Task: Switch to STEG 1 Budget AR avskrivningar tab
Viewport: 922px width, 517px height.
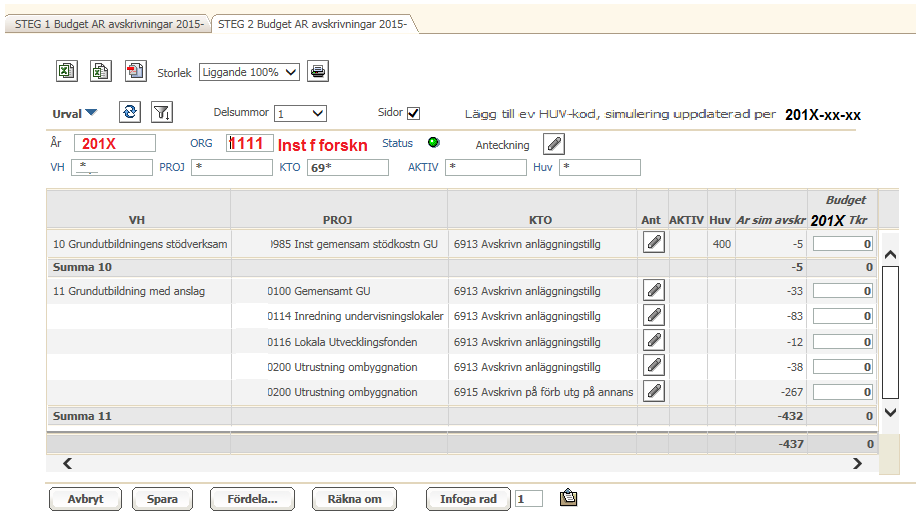Action: (x=109, y=24)
